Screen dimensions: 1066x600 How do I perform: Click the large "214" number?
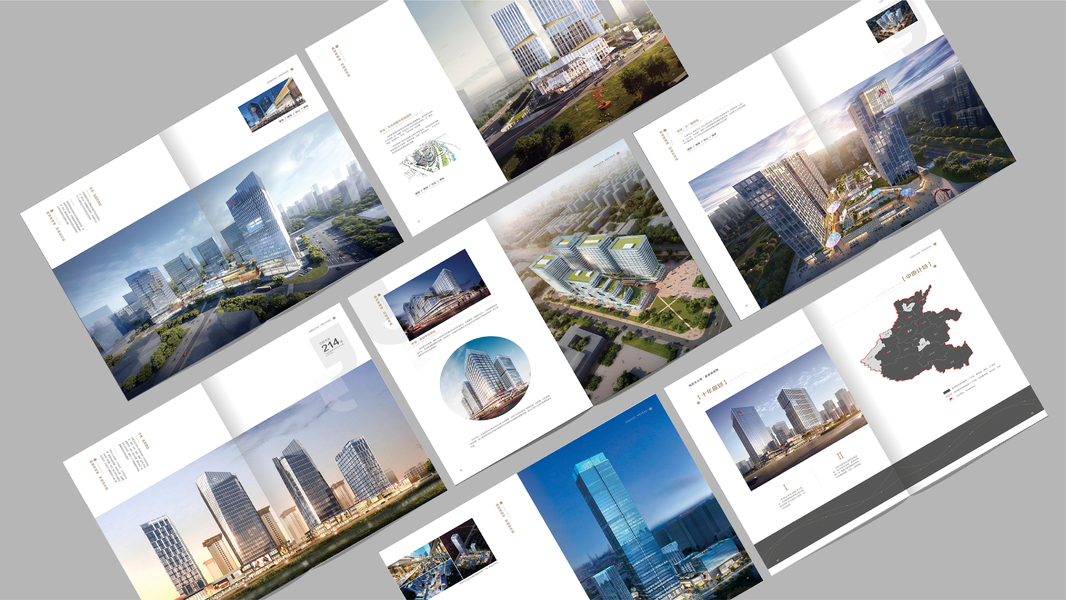coord(331,345)
